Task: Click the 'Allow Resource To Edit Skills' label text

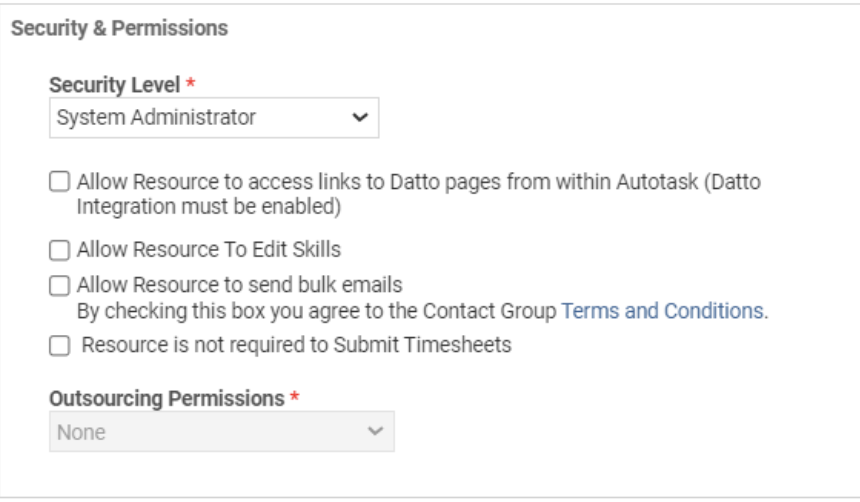Action: click(x=209, y=250)
